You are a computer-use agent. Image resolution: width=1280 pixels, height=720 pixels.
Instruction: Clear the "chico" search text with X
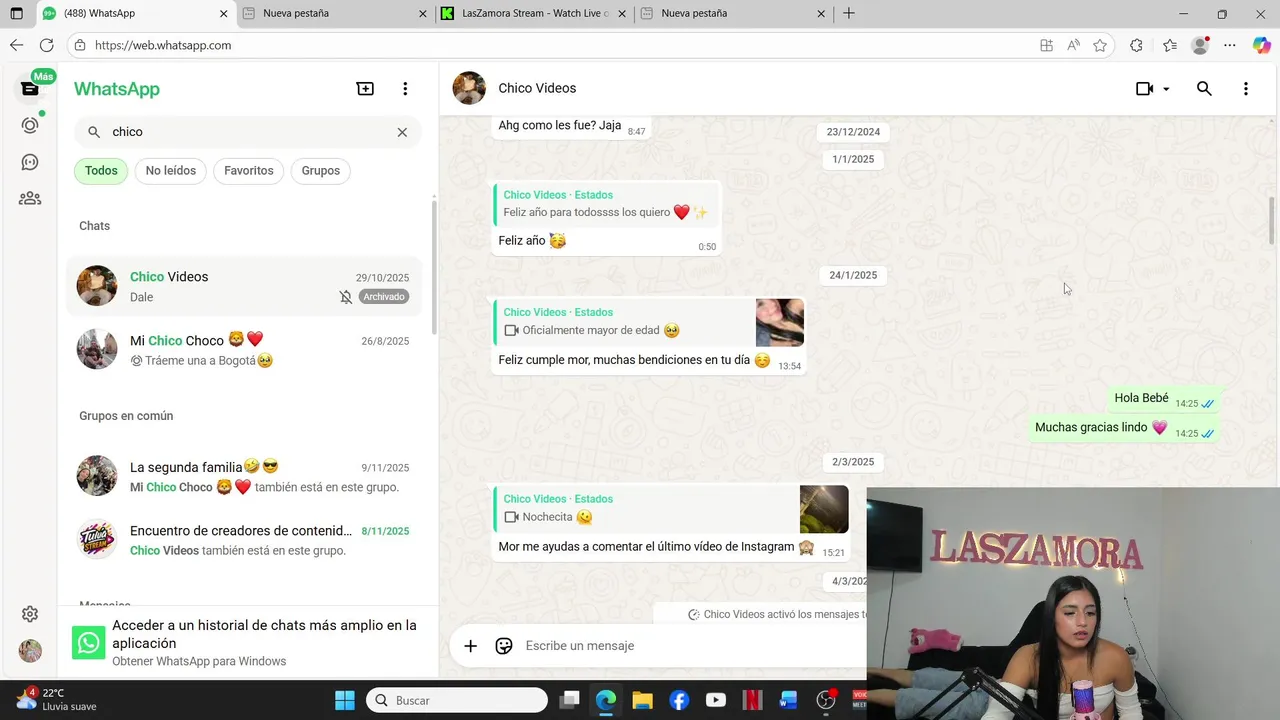pyautogui.click(x=402, y=132)
